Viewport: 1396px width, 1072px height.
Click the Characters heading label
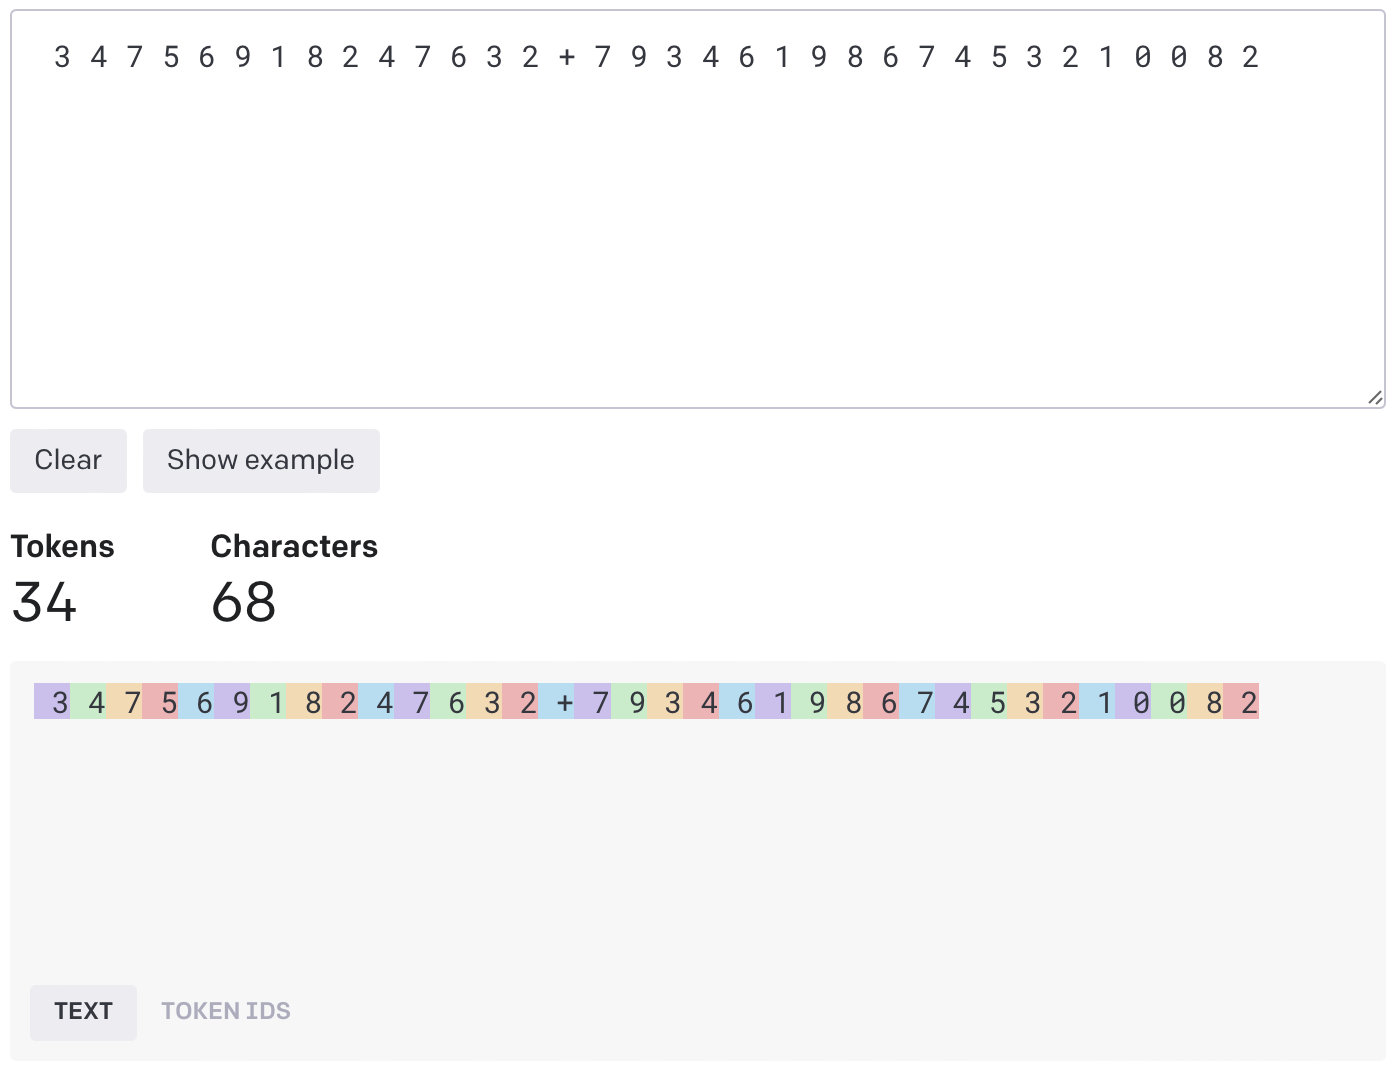(x=294, y=546)
